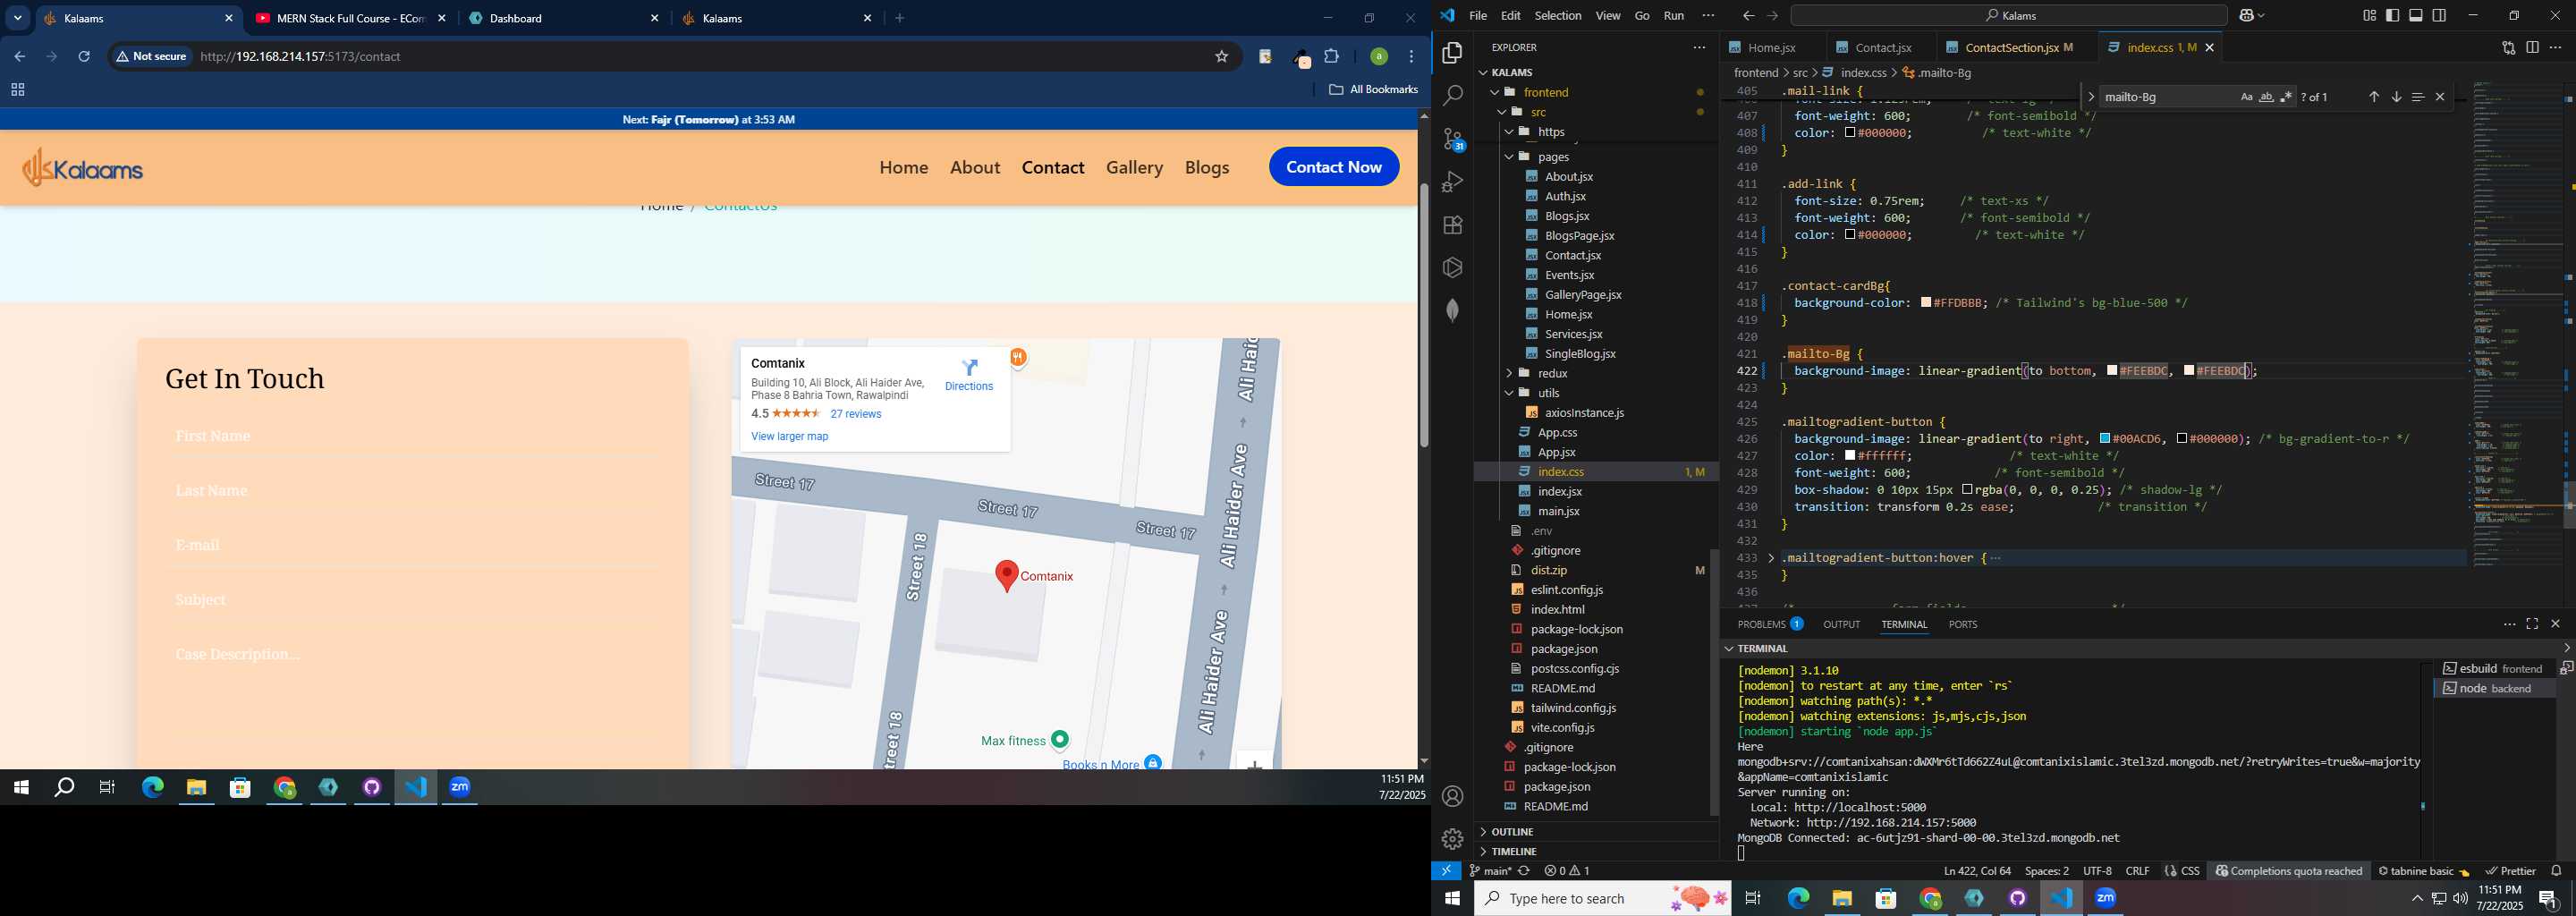This screenshot has width=2576, height=916.
Task: Collapse the KALAMS root folder
Action: pyautogui.click(x=1482, y=72)
